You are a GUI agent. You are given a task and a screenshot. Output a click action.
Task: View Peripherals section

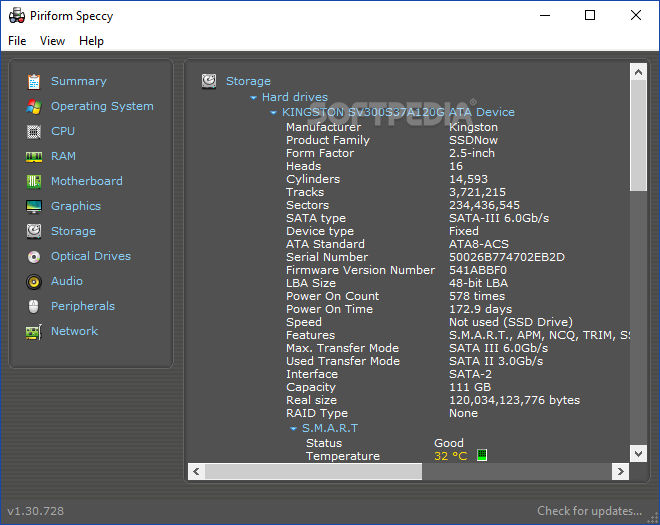tap(83, 306)
